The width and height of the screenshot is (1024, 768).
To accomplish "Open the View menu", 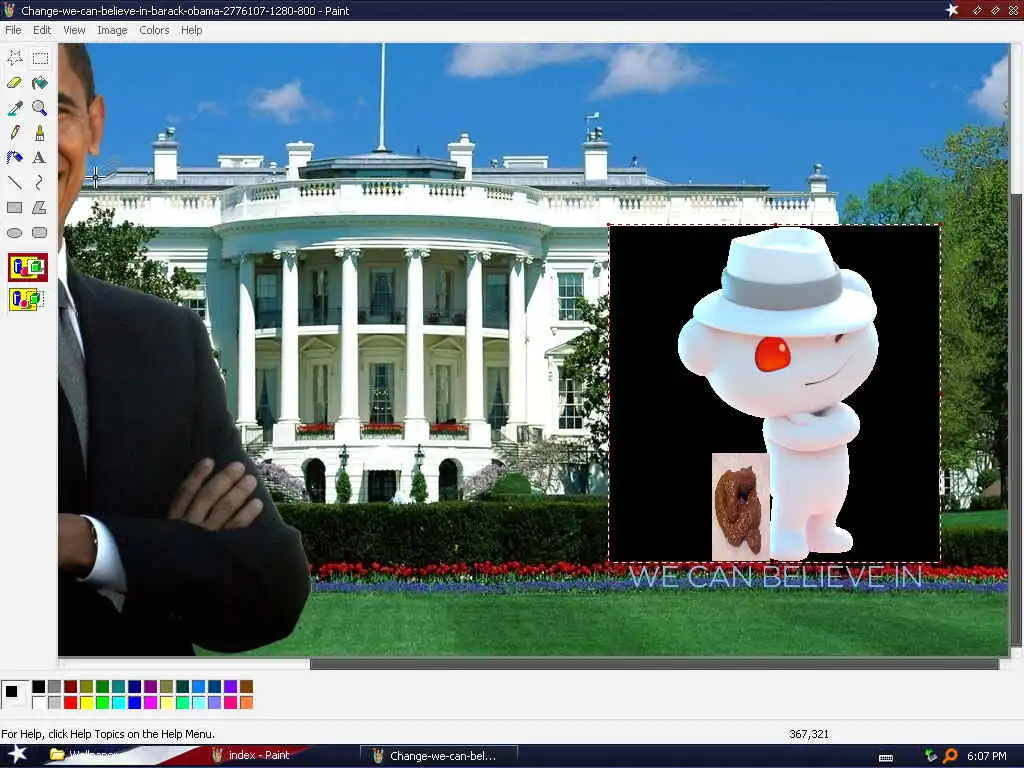I will (74, 30).
